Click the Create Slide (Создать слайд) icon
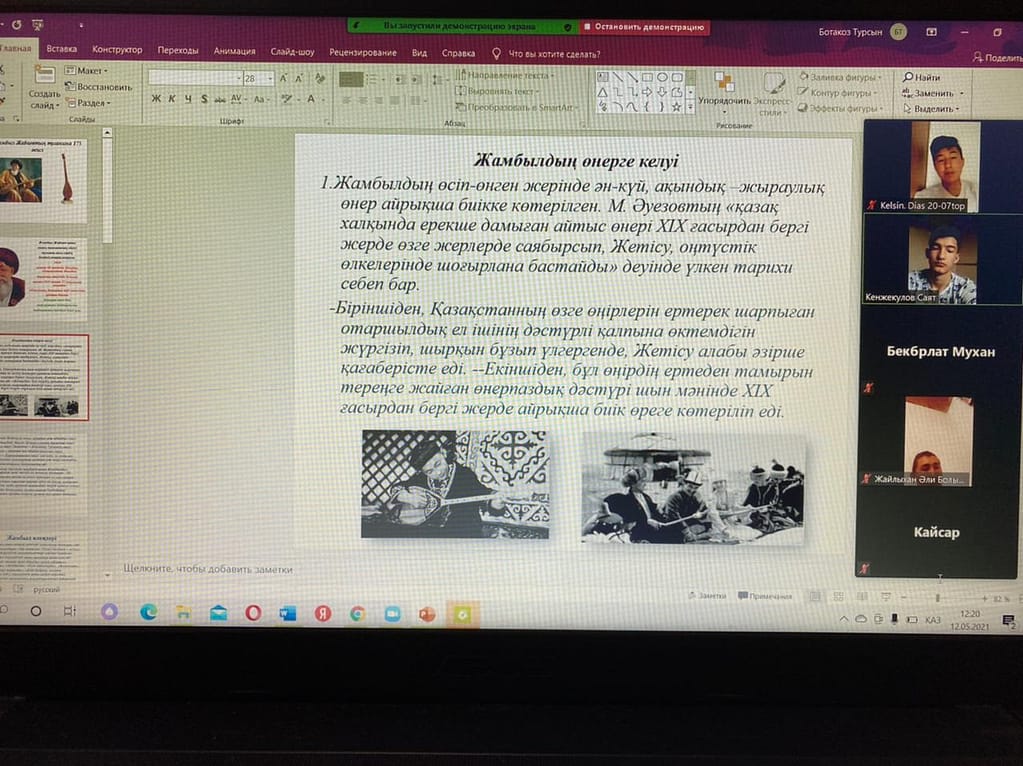 (44, 86)
